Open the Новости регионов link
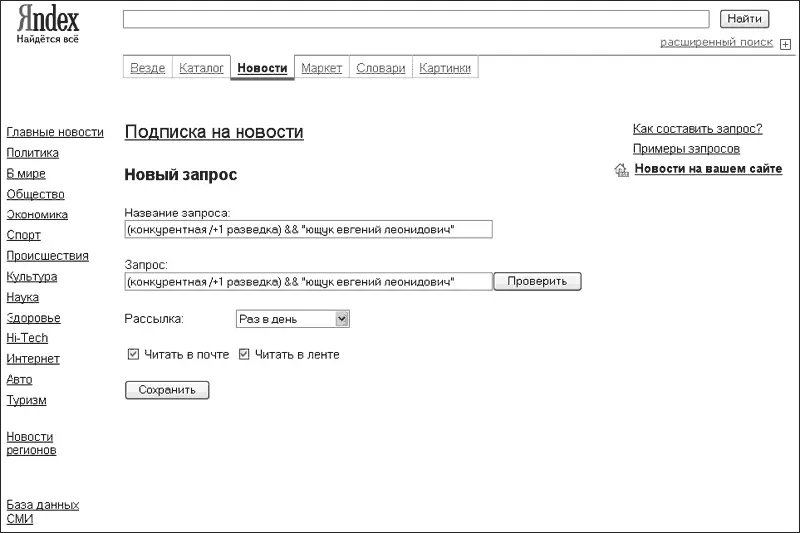Image resolution: width=800 pixels, height=533 pixels. pyautogui.click(x=31, y=443)
